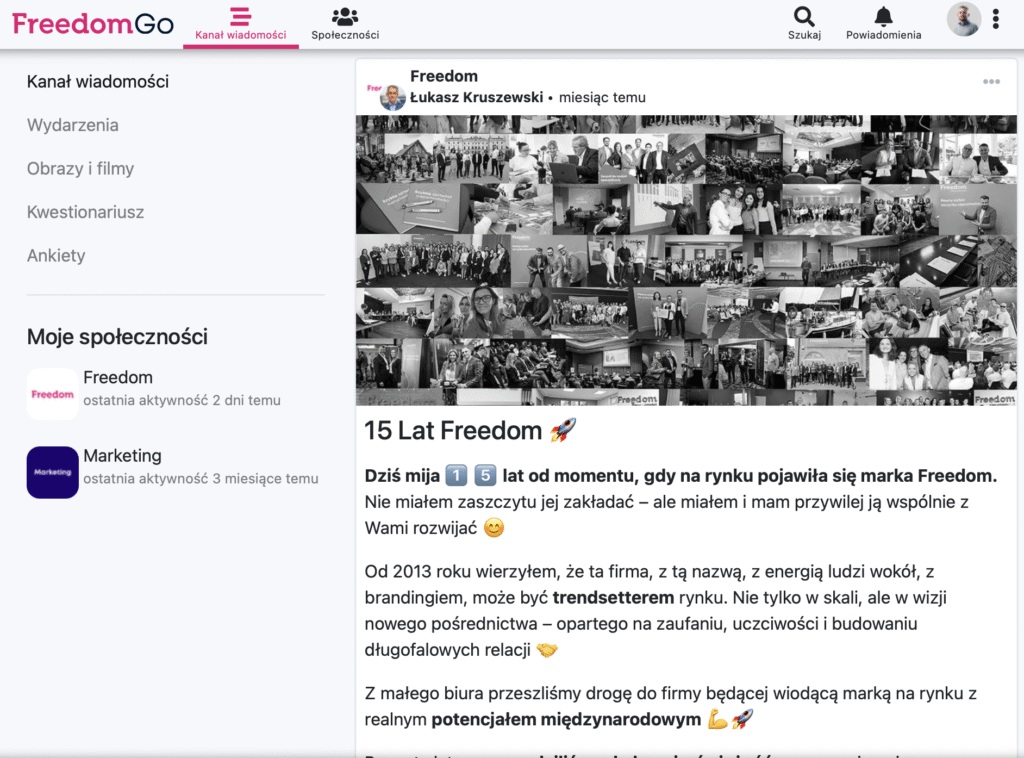Viewport: 1024px width, 758px height.
Task: Click the dark blue Marketing community icon
Action: point(52,472)
